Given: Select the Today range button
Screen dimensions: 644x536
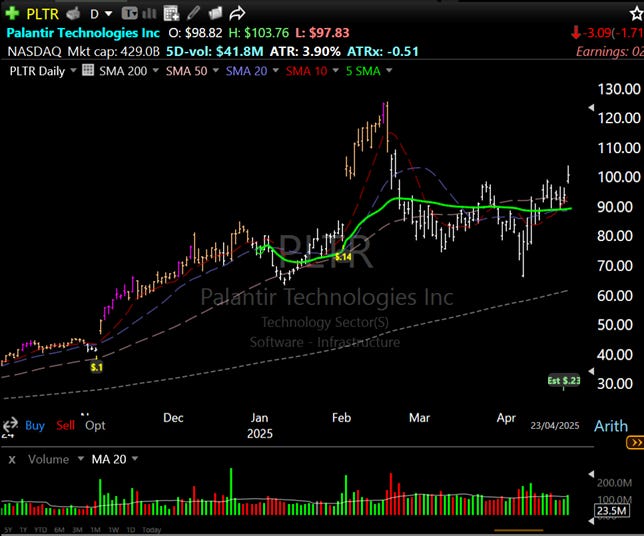Looking at the screenshot, I should [152, 530].
